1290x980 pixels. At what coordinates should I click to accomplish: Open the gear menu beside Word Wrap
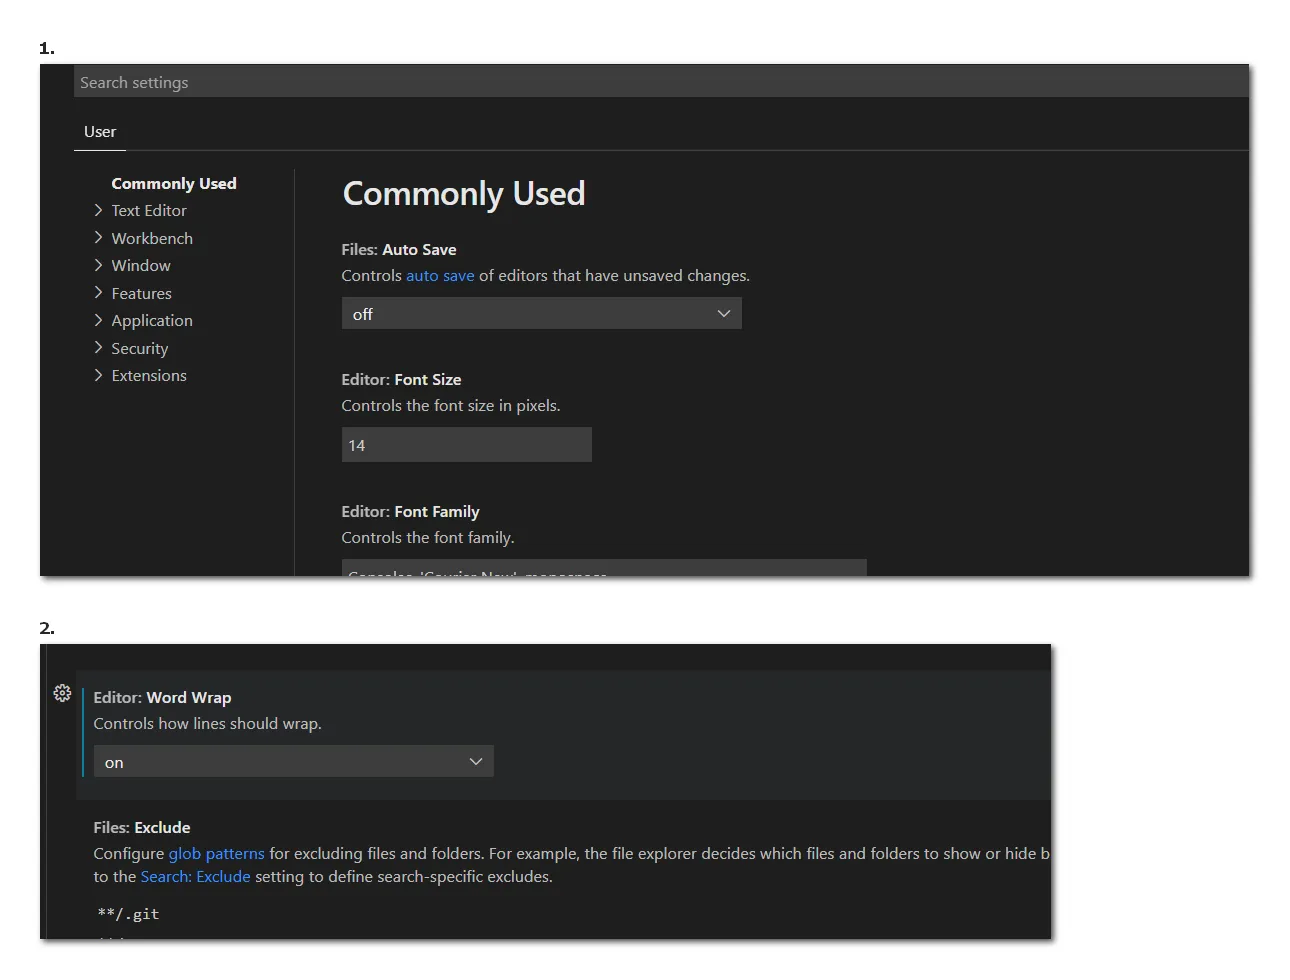pos(62,693)
